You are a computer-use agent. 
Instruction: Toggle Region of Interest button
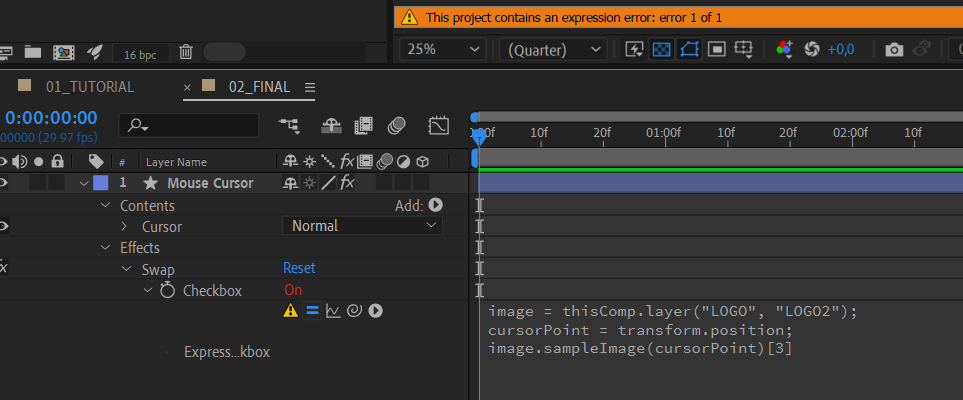[717, 49]
